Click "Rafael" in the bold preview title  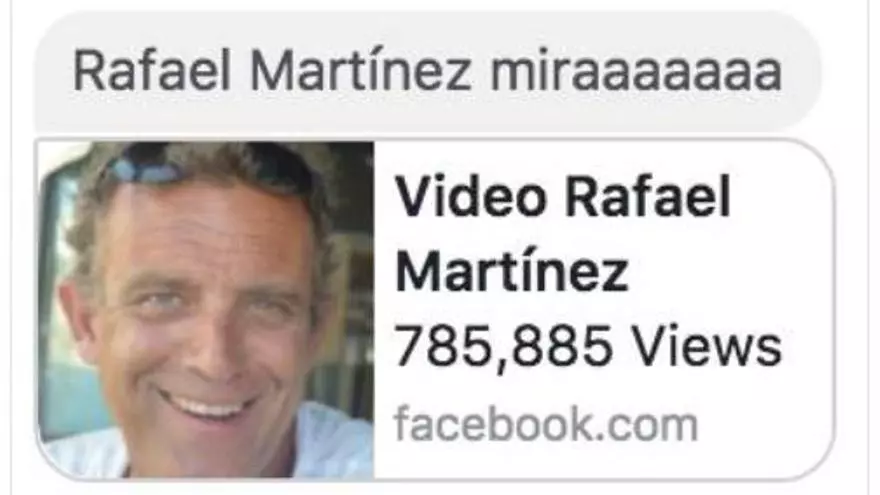point(648,196)
